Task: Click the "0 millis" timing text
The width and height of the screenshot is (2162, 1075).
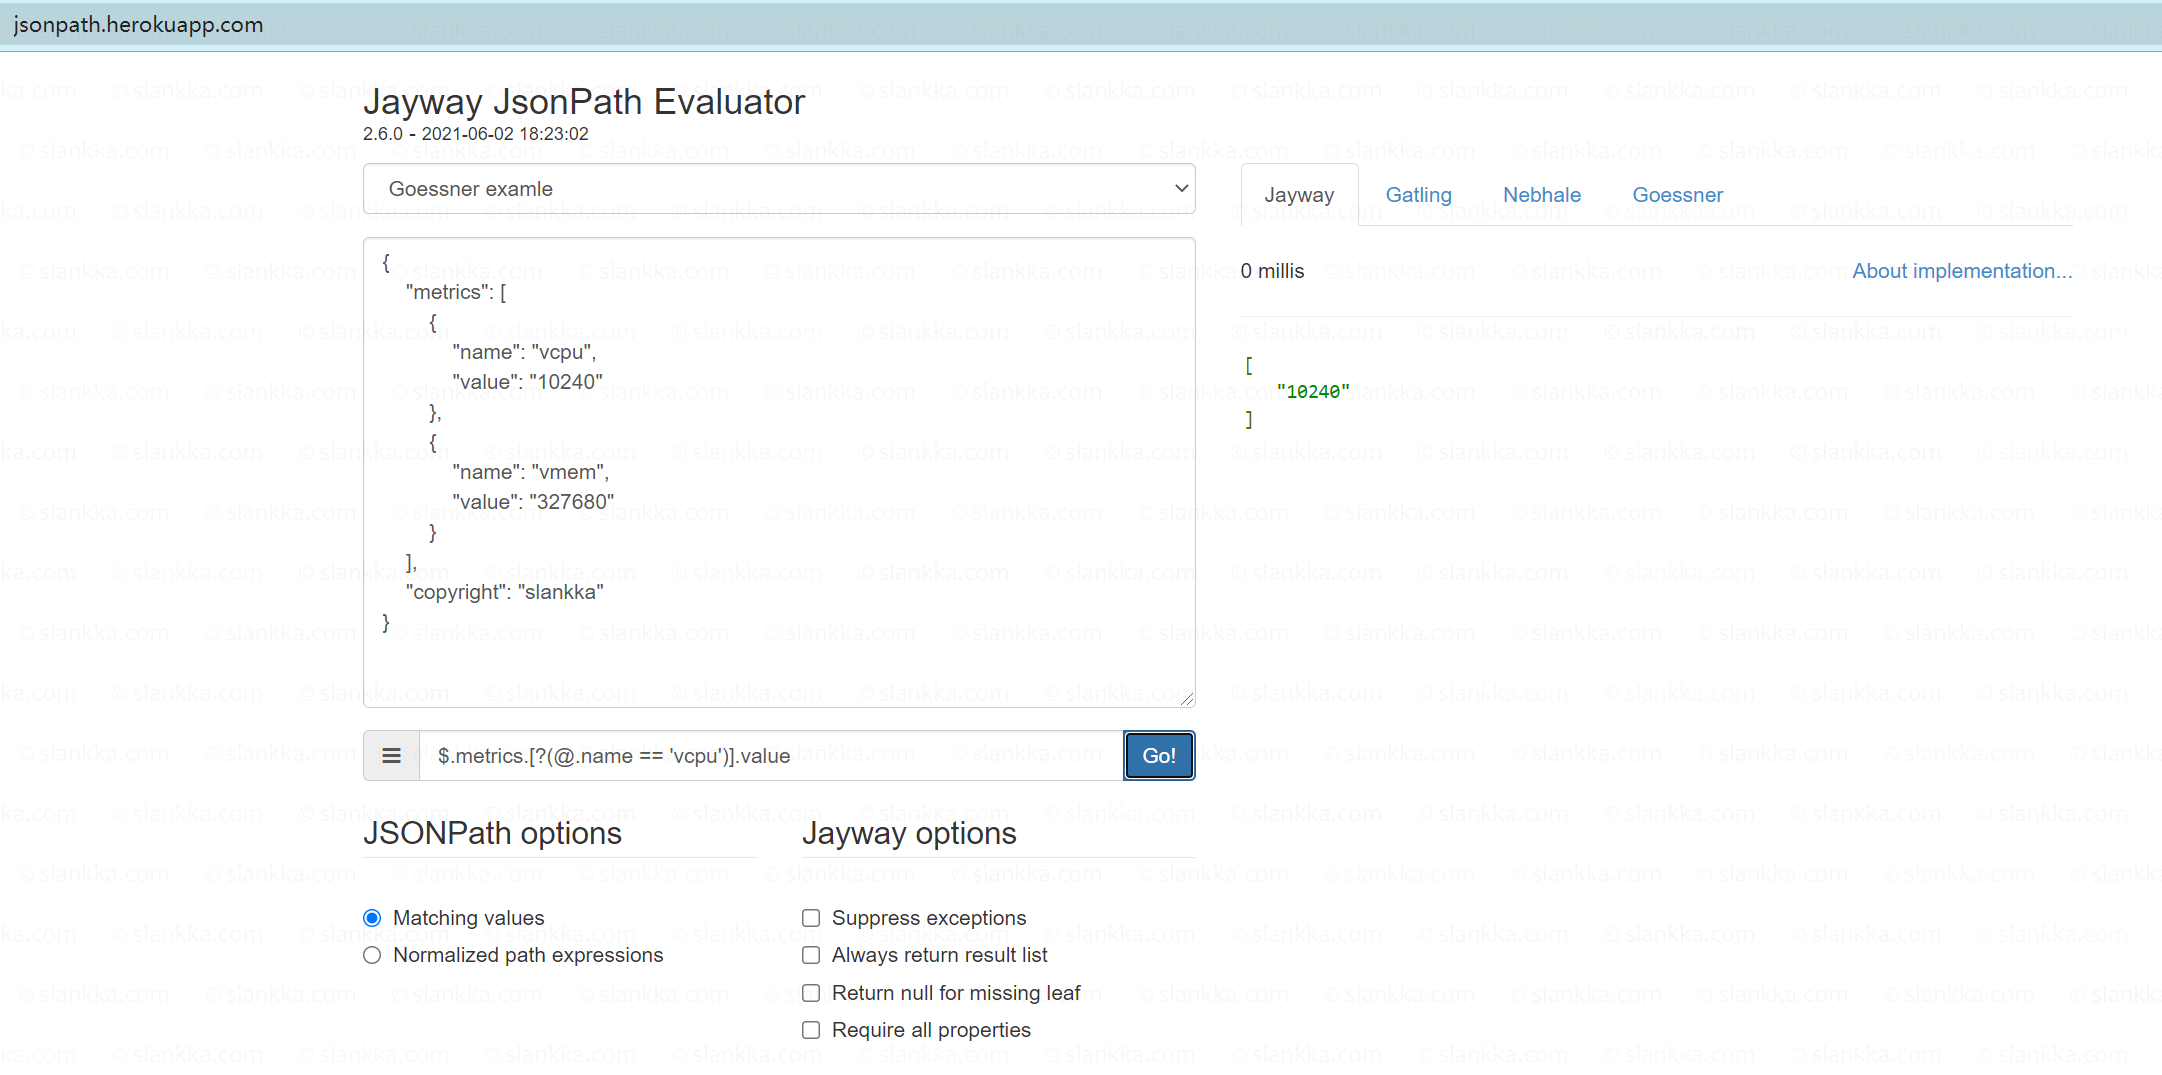Action: [1272, 271]
